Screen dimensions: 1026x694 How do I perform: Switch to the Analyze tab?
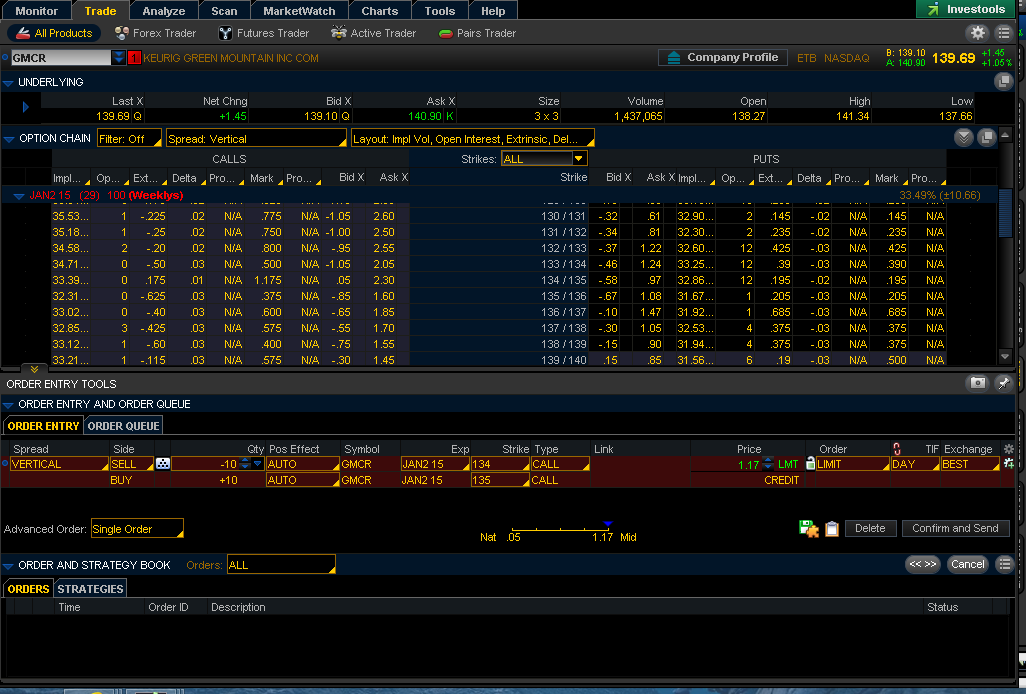[x=164, y=10]
